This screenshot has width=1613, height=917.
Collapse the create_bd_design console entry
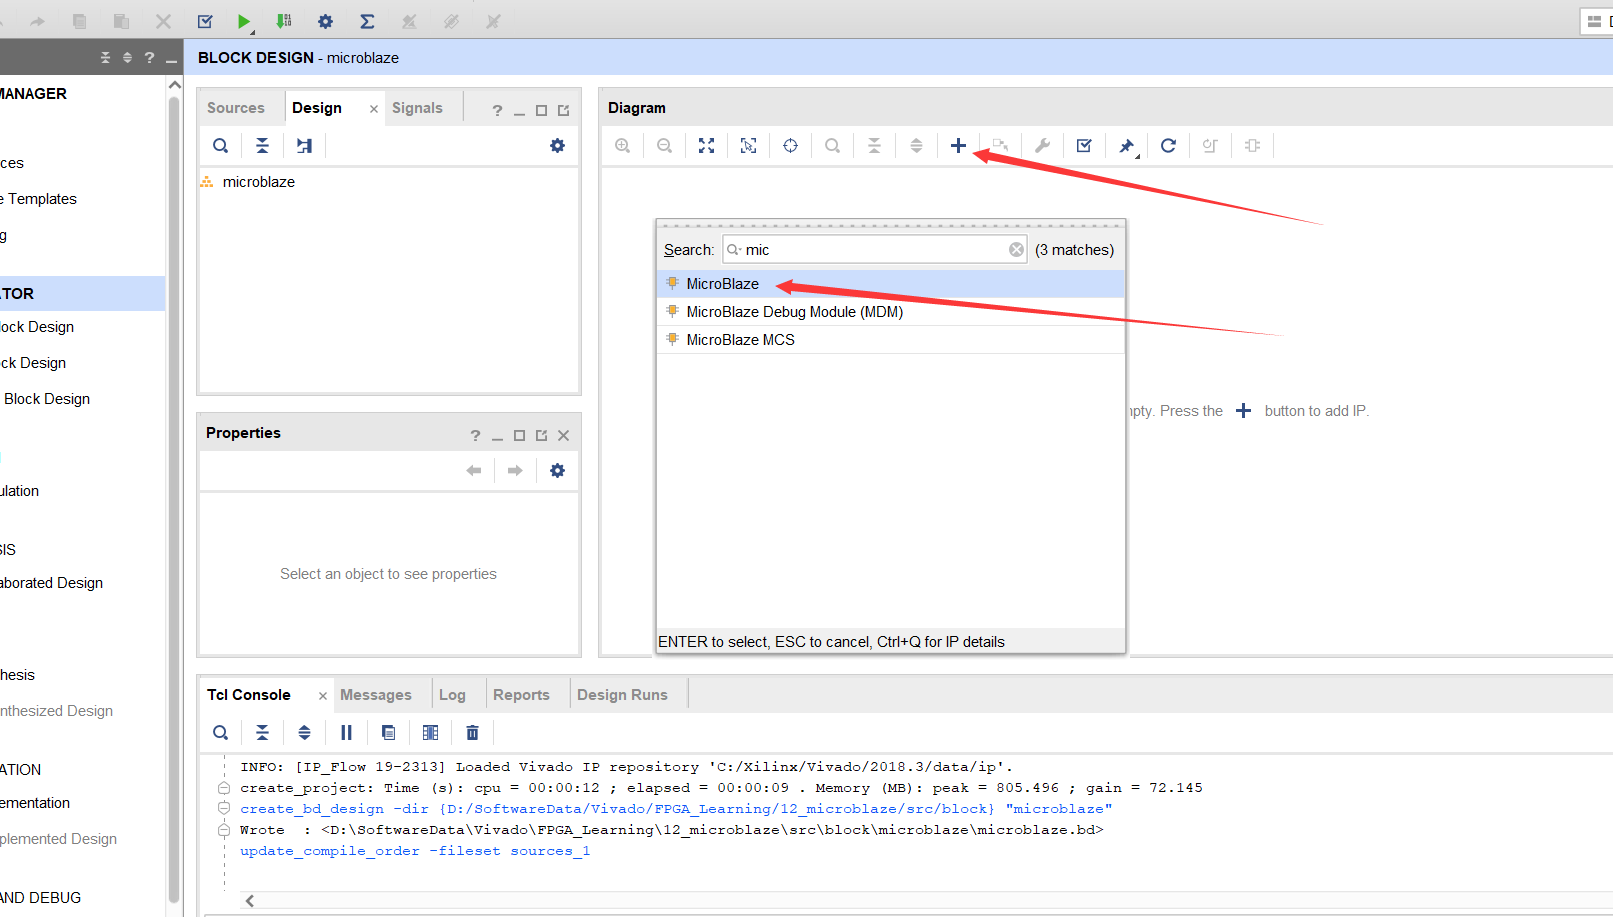(224, 809)
